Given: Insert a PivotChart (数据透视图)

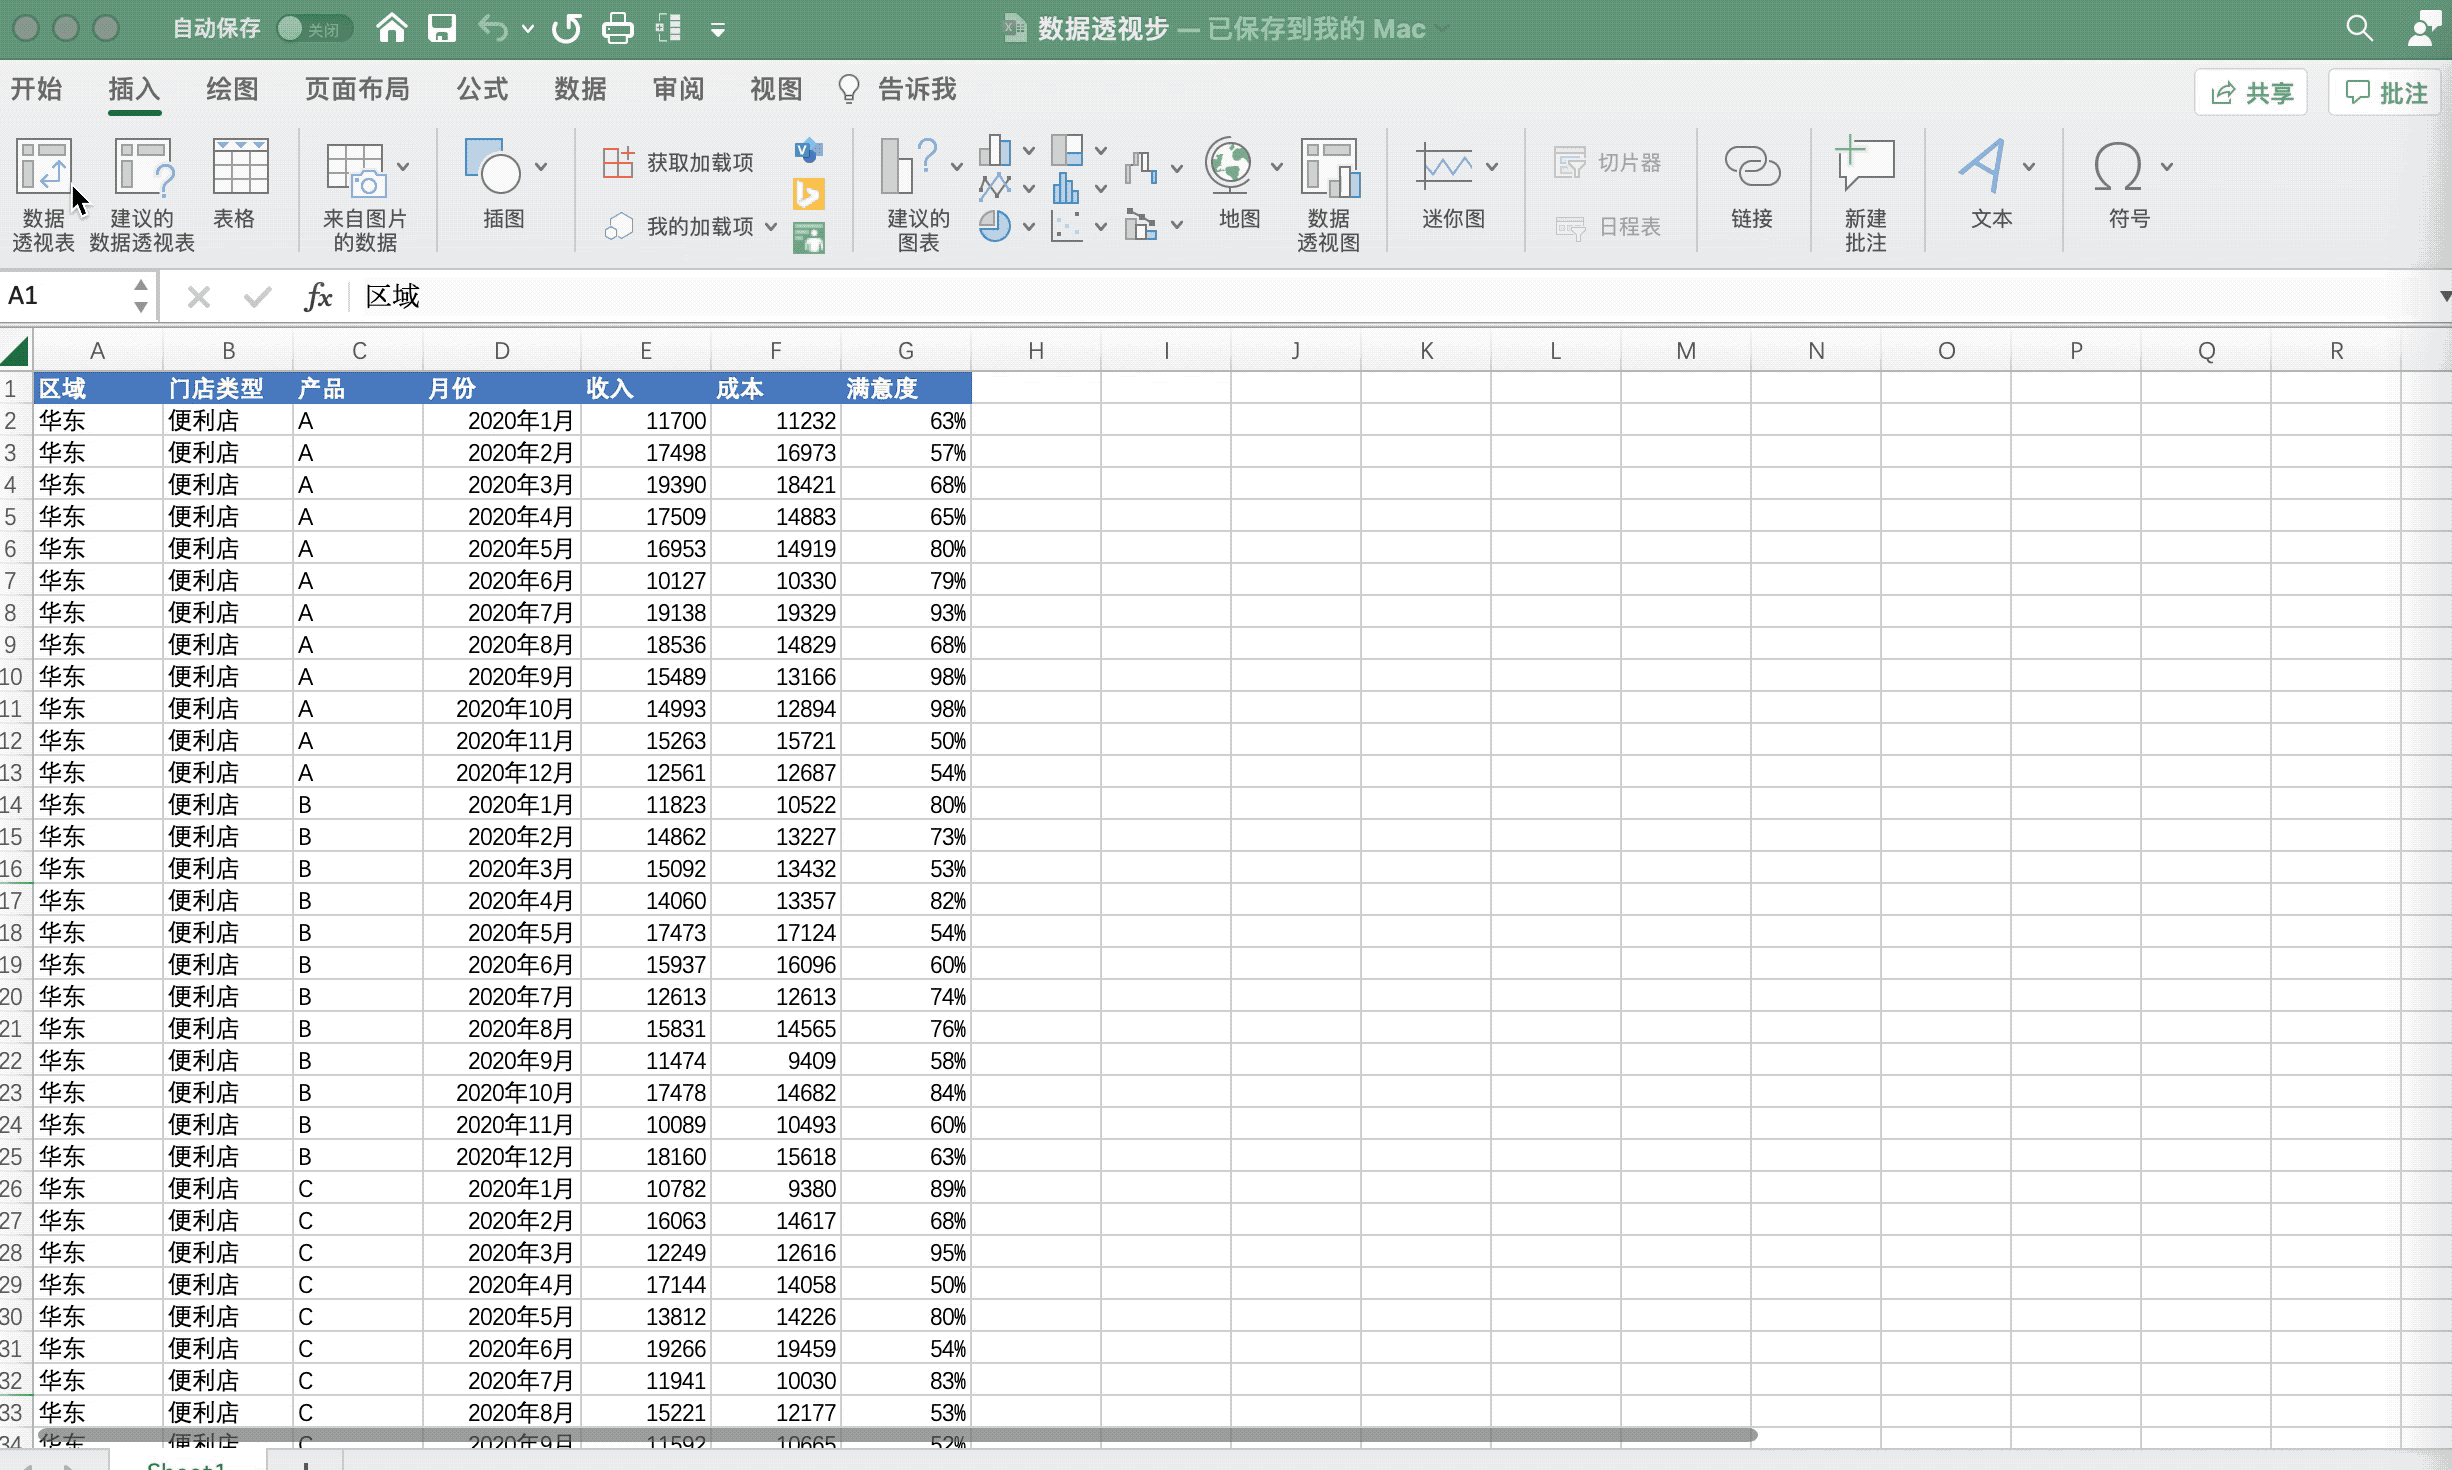Looking at the screenshot, I should pos(1329,194).
